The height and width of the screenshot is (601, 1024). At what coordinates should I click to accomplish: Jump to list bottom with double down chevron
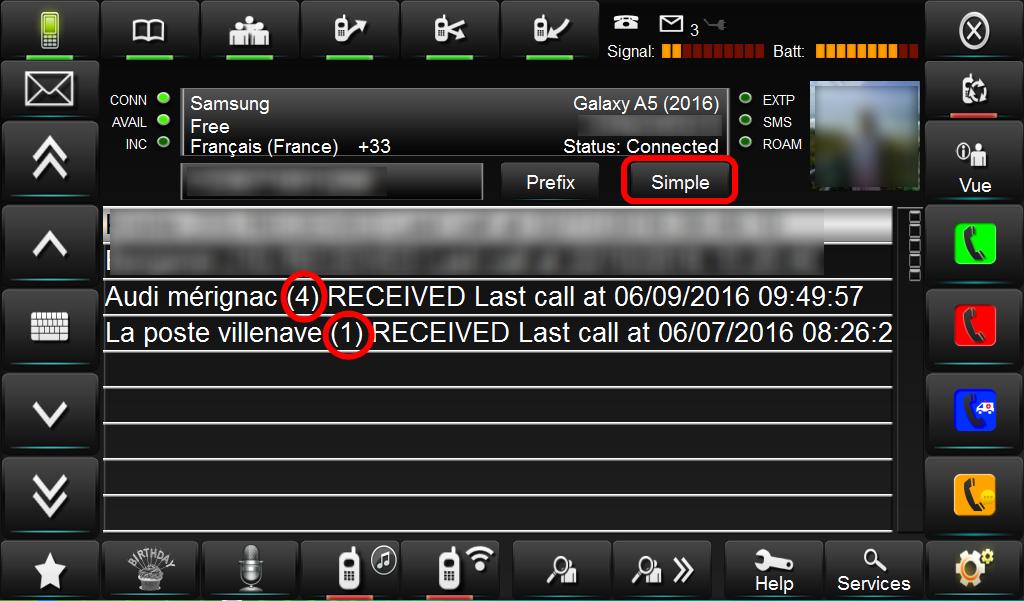click(50, 495)
